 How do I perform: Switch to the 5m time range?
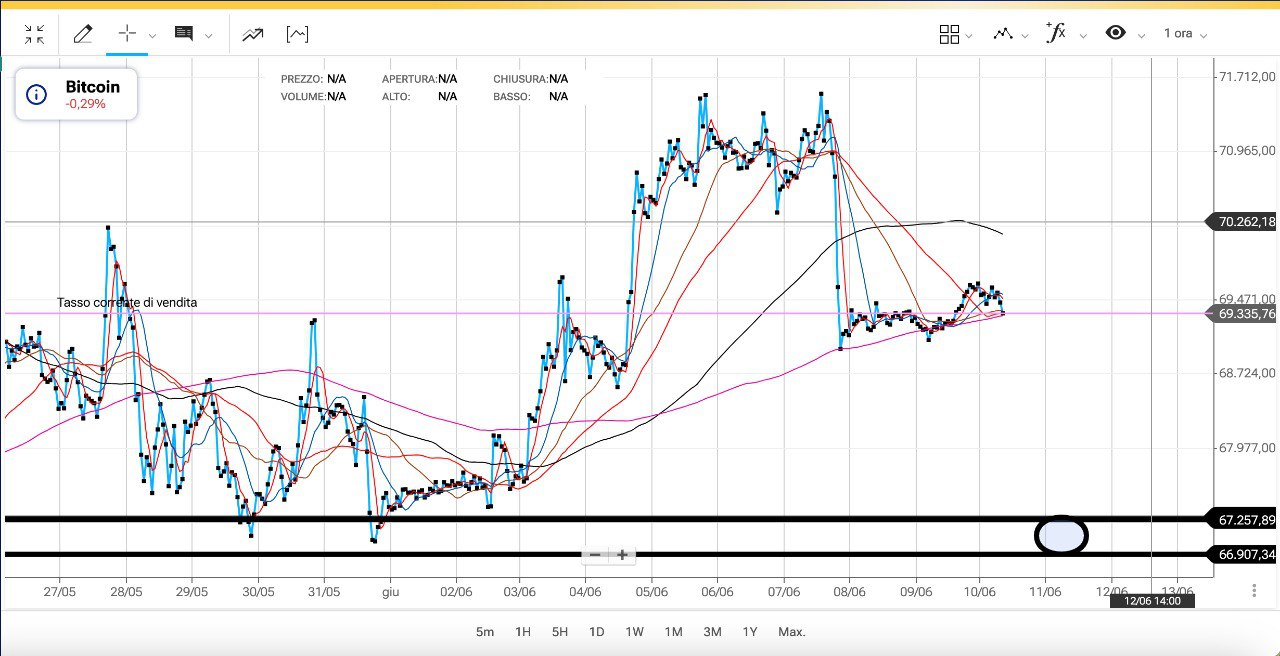pyautogui.click(x=485, y=632)
